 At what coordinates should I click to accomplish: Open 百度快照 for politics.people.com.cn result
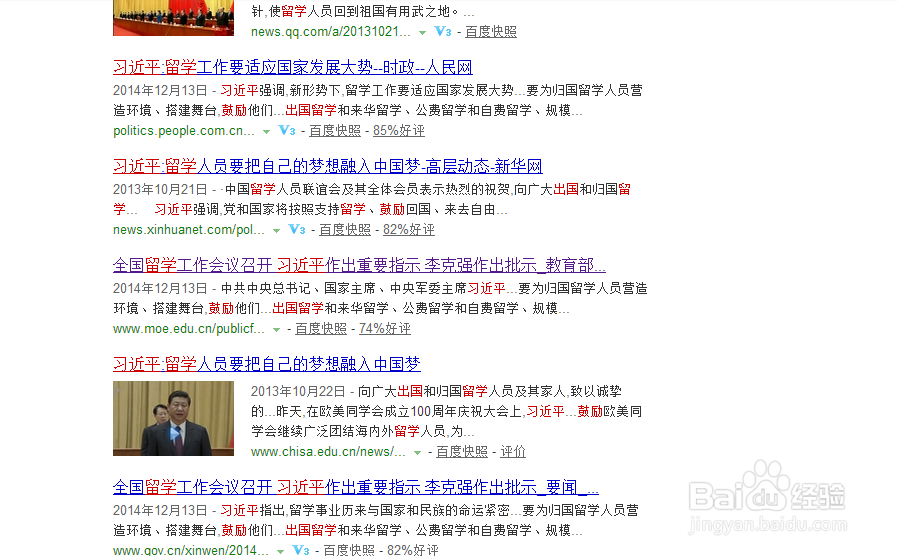[x=335, y=131]
